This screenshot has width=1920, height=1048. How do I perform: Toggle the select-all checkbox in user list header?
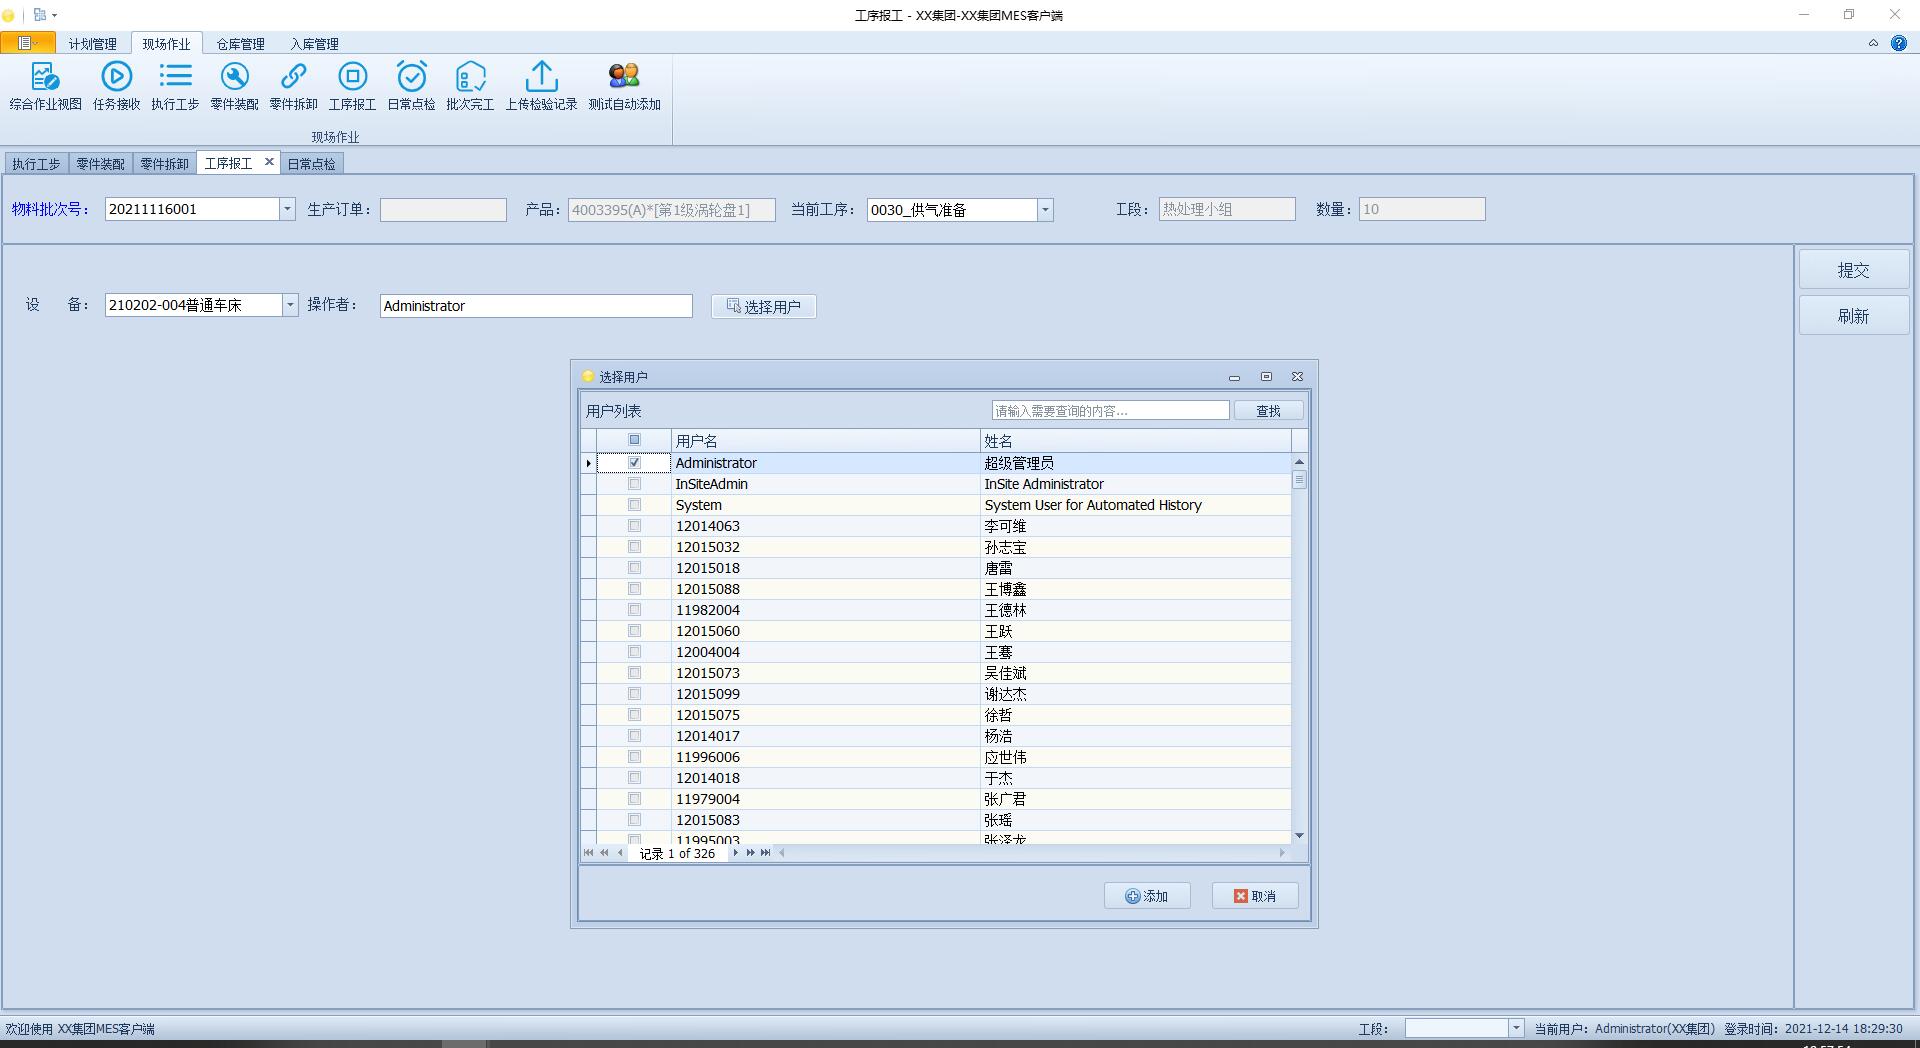[634, 440]
